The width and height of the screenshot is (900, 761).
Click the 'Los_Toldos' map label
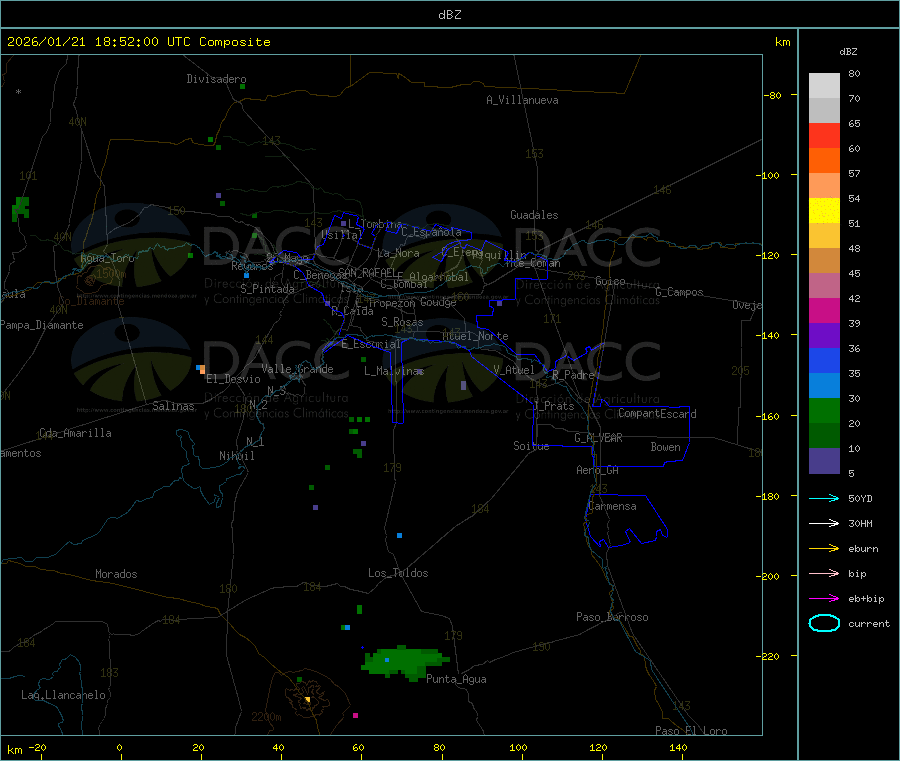coord(398,573)
